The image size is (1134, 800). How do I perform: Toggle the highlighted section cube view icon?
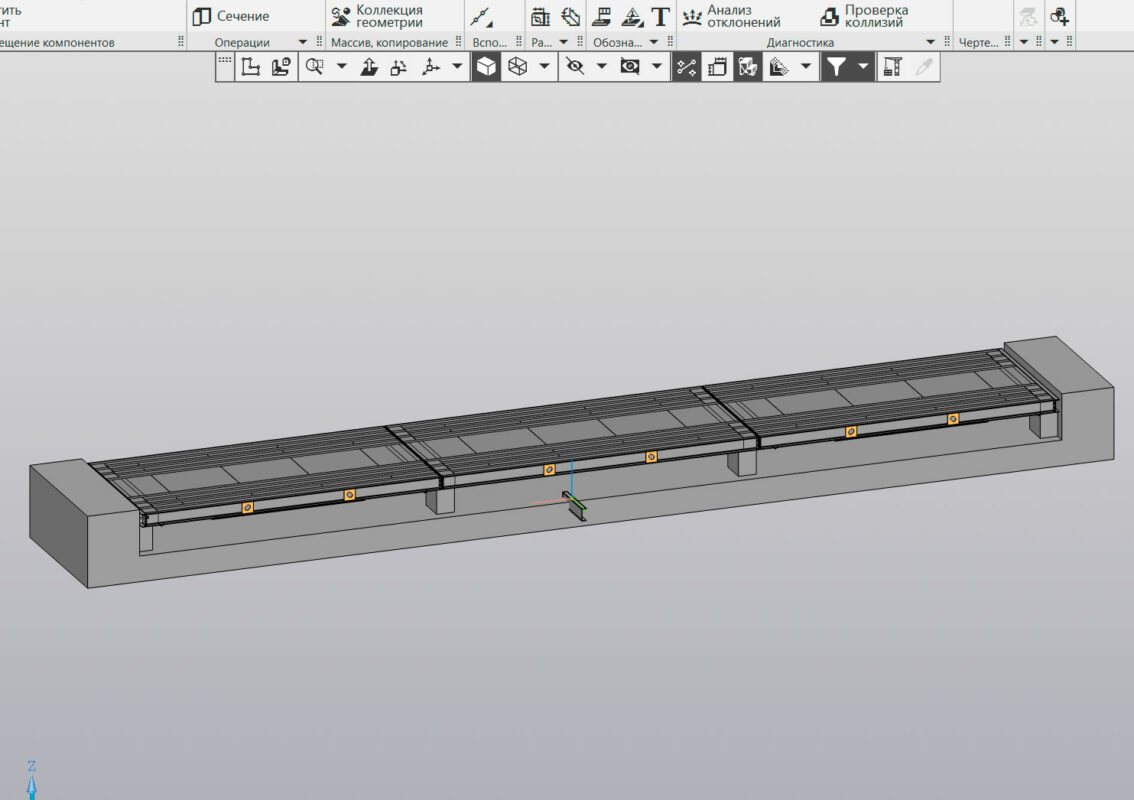[x=748, y=67]
